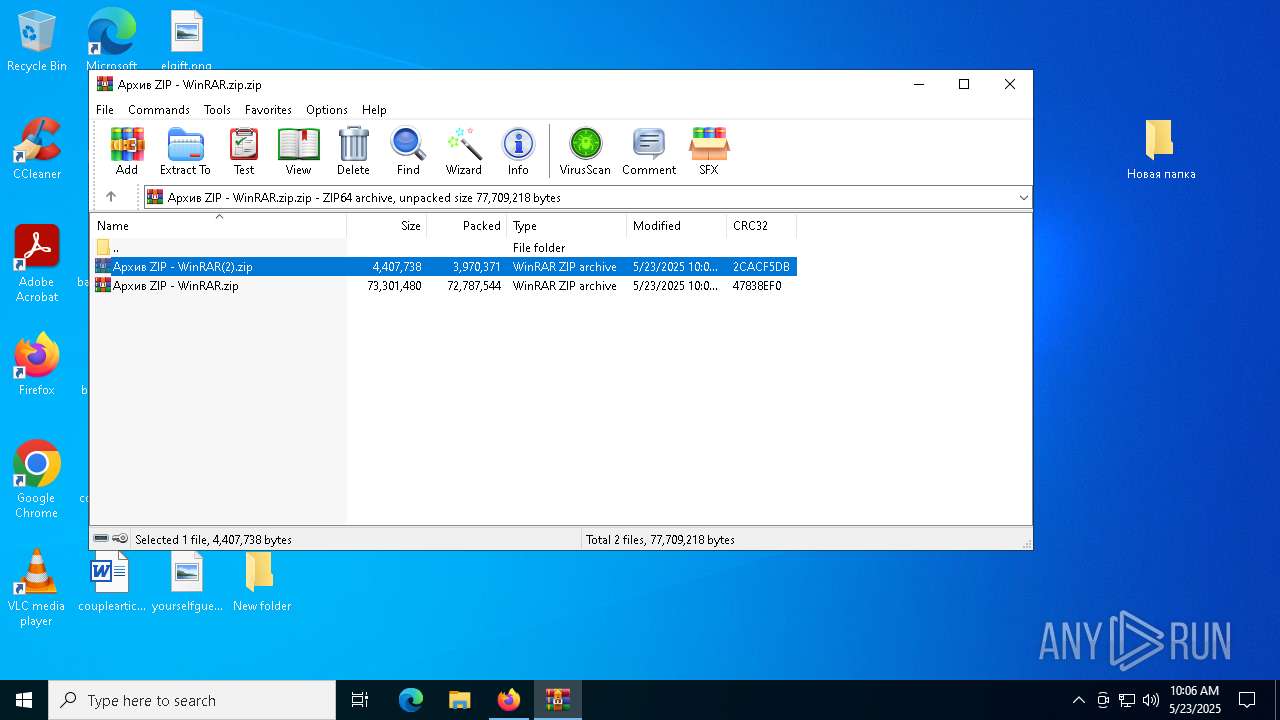Image resolution: width=1280 pixels, height=720 pixels.
Task: Switch to WinRAR in taskbar
Action: [558, 700]
